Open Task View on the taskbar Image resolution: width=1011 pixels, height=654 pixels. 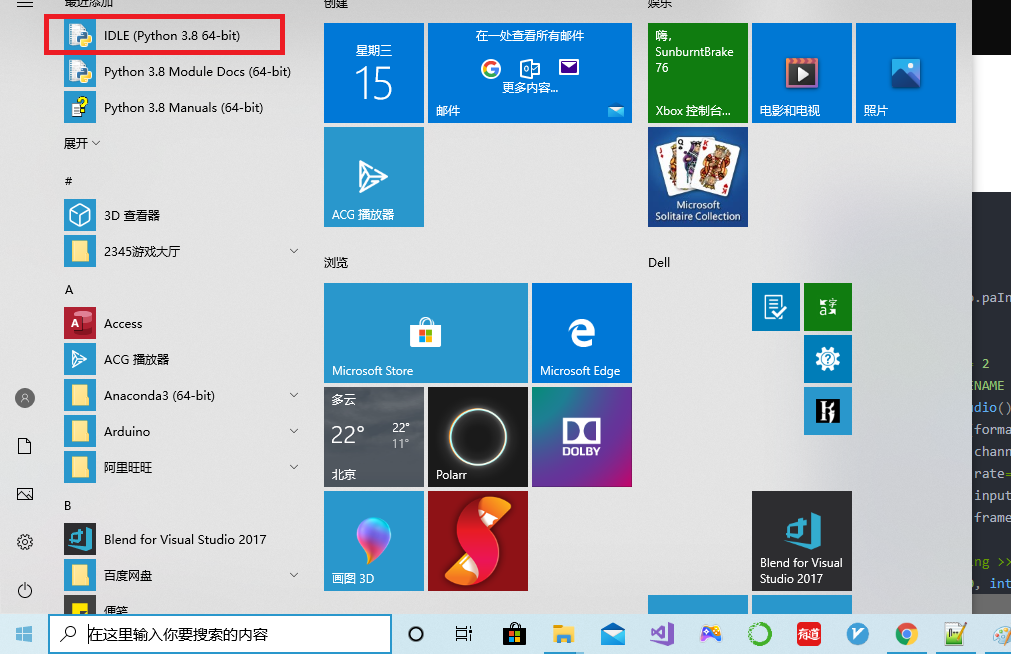coord(464,635)
